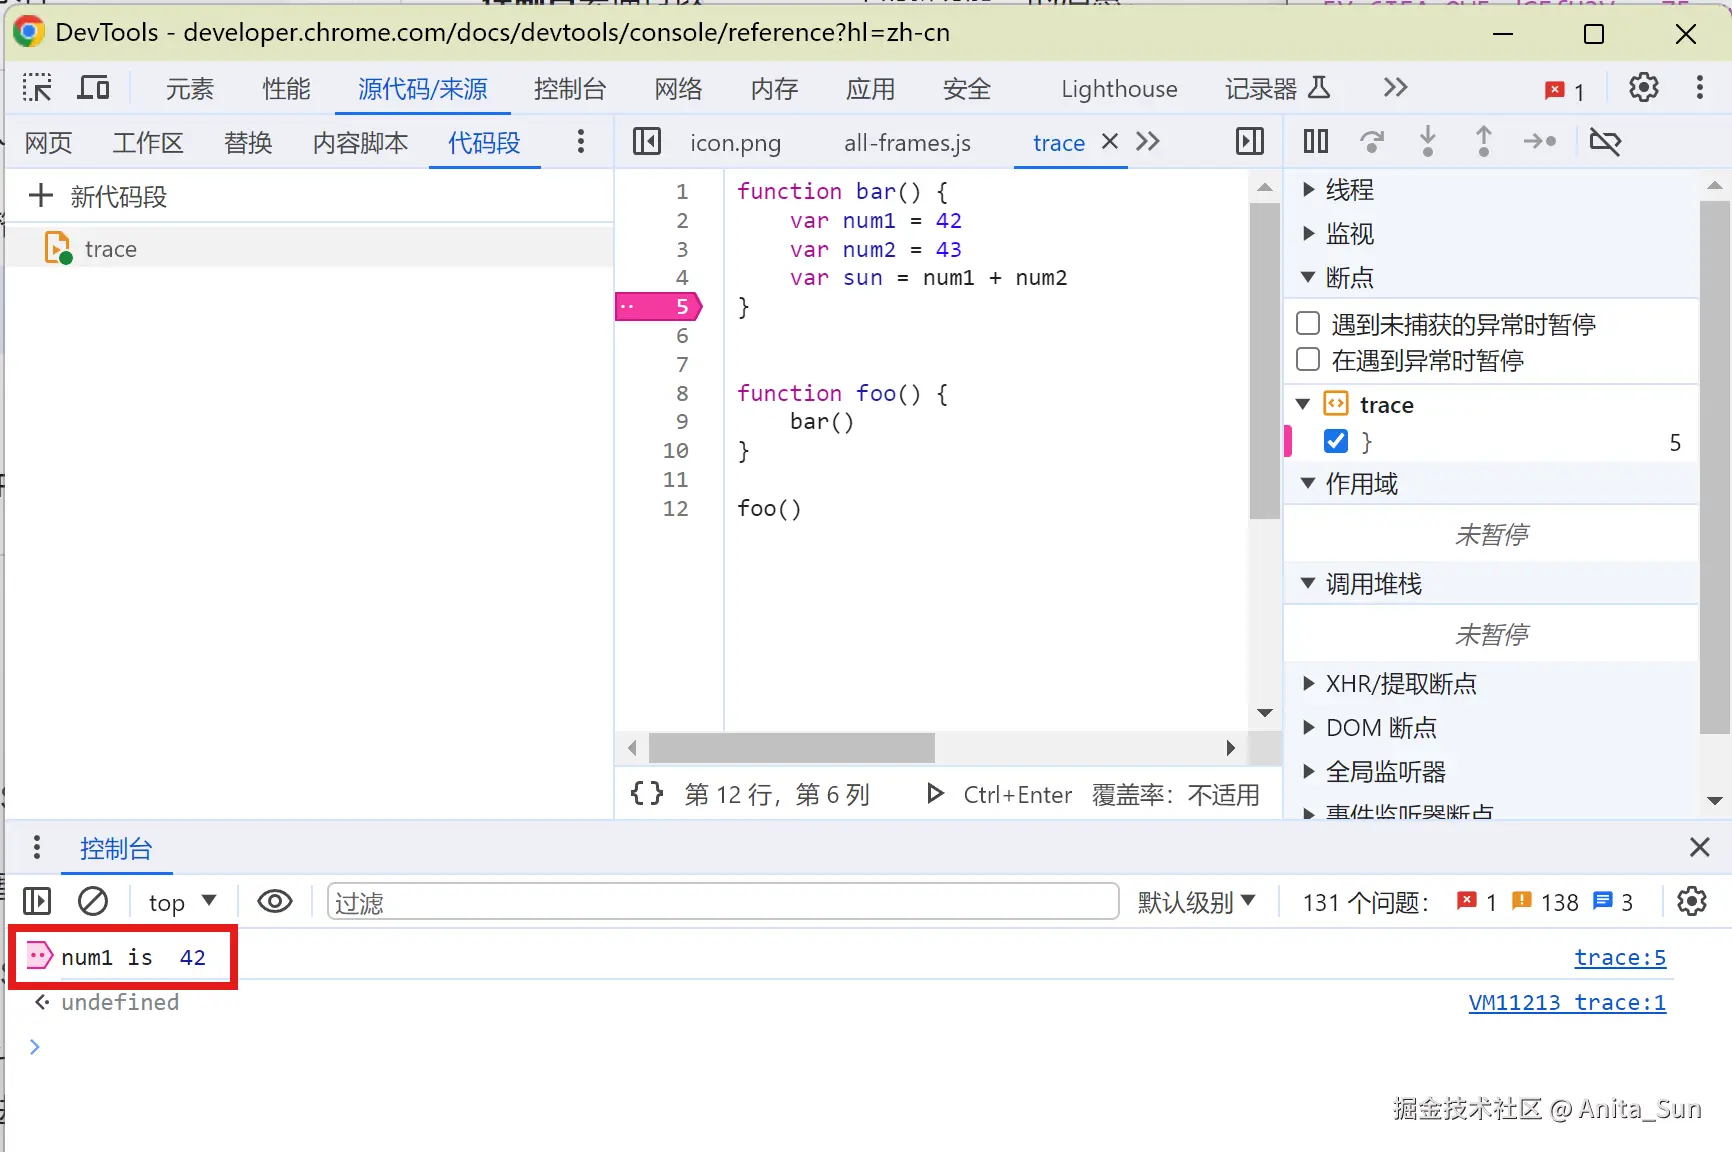
Task: Deactivate all breakpoints icon
Action: (x=1605, y=142)
